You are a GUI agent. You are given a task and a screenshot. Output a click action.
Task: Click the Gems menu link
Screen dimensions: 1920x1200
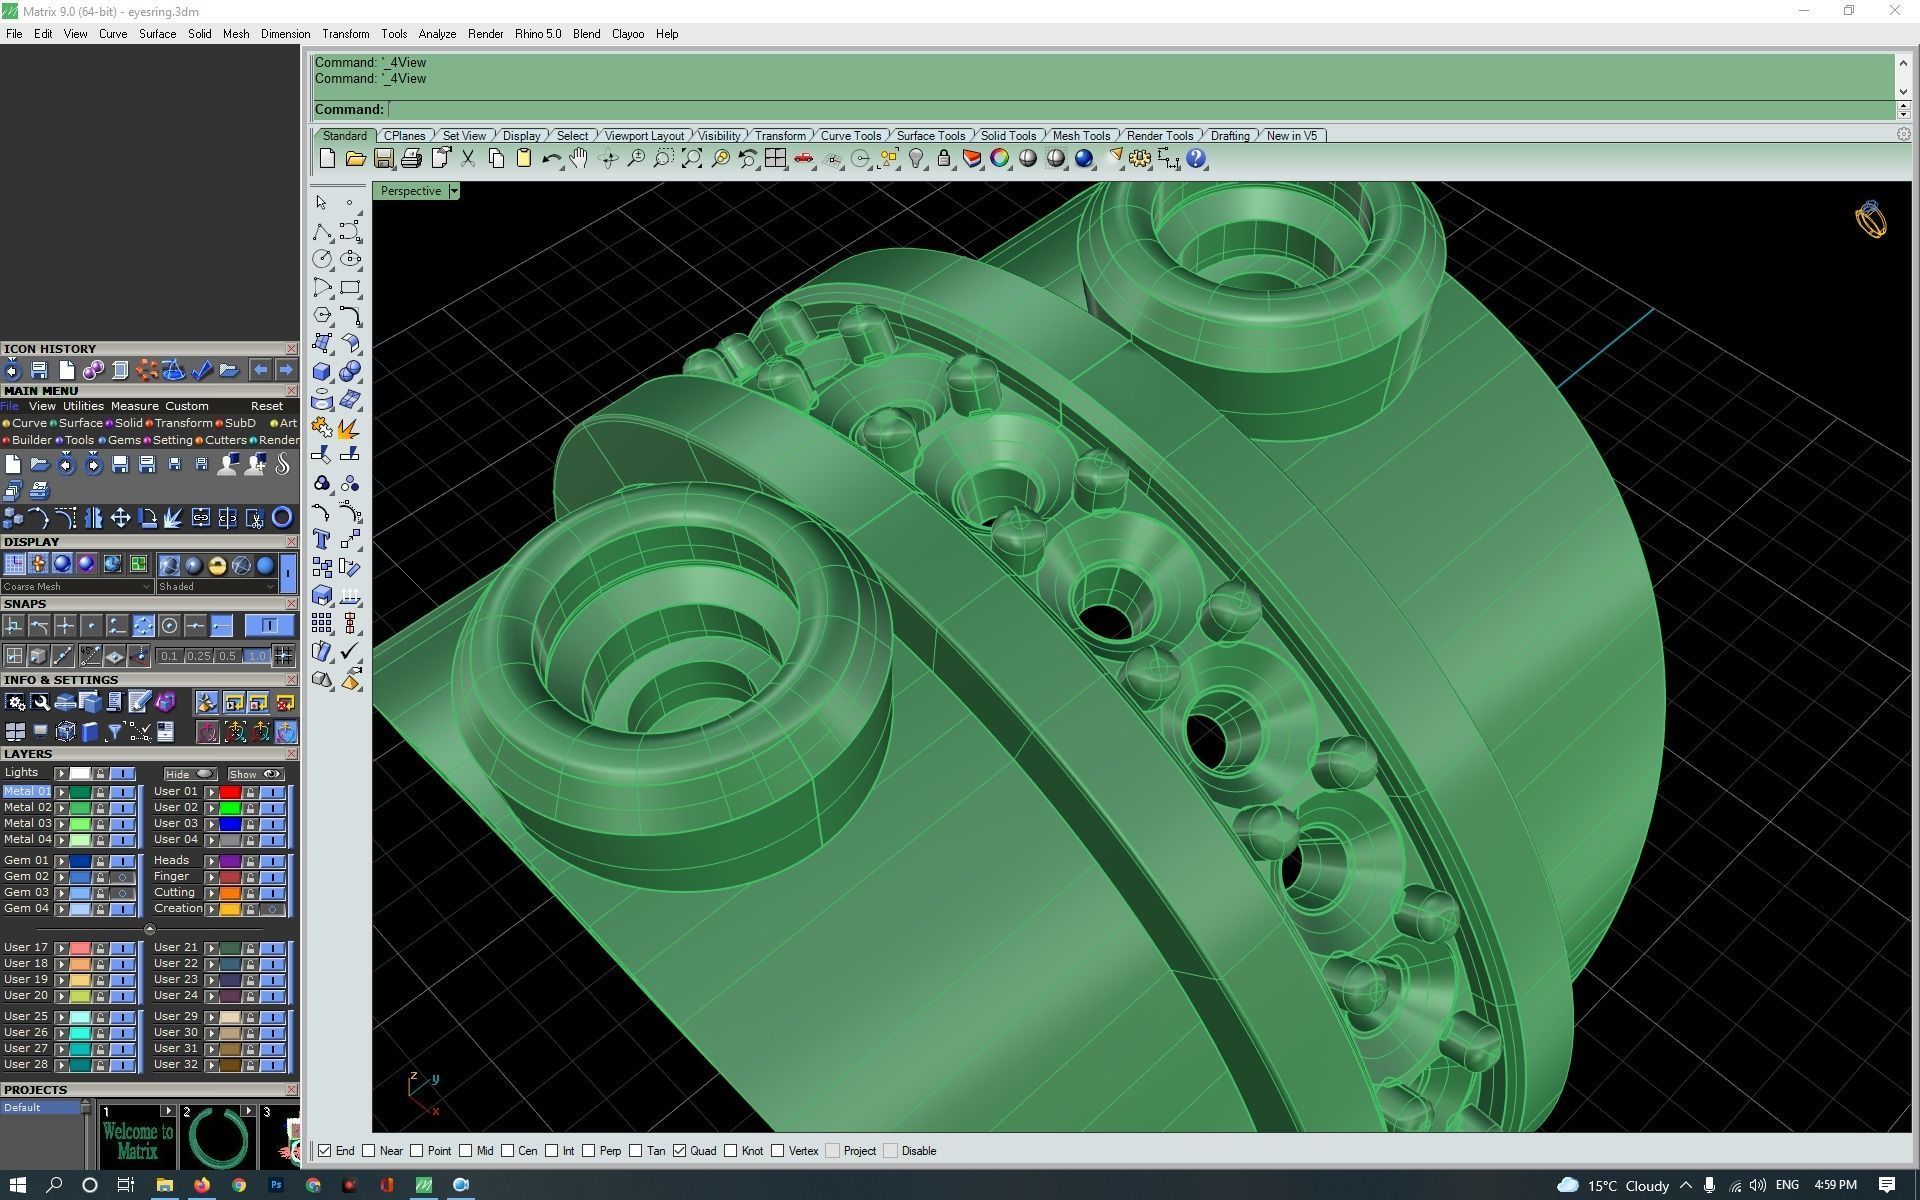[124, 440]
